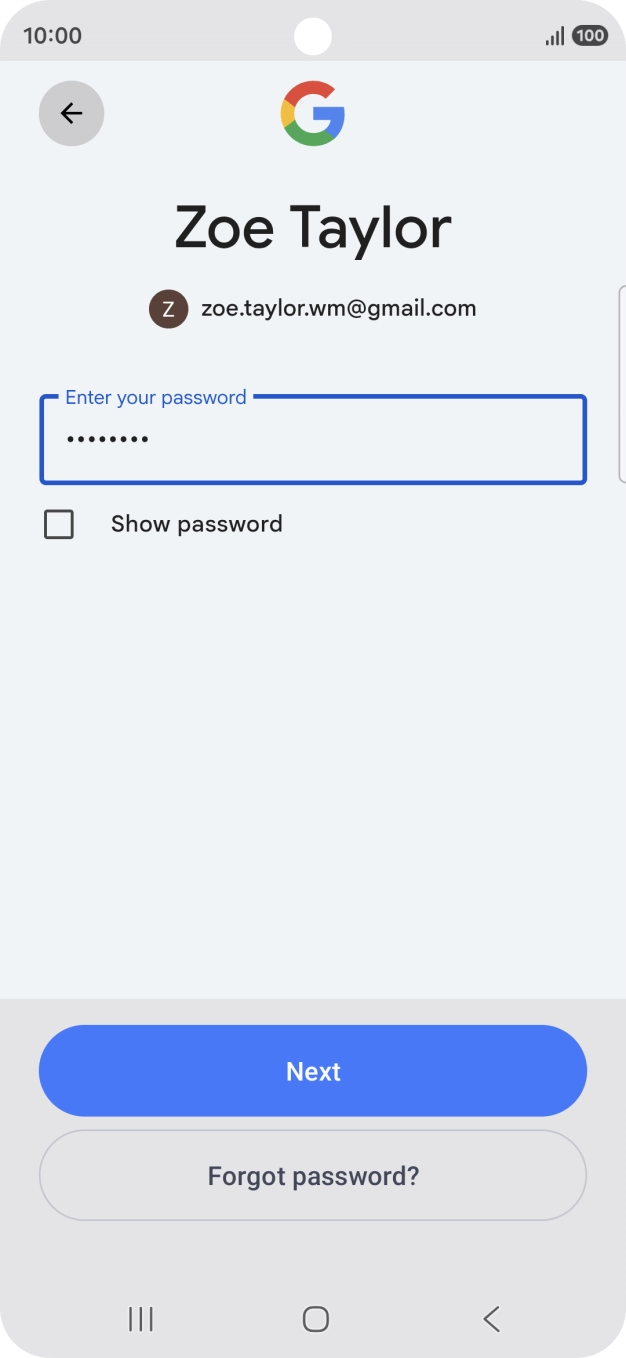This screenshot has width=626, height=1358.
Task: Tap the back arrow button at top
Action: click(x=71, y=114)
